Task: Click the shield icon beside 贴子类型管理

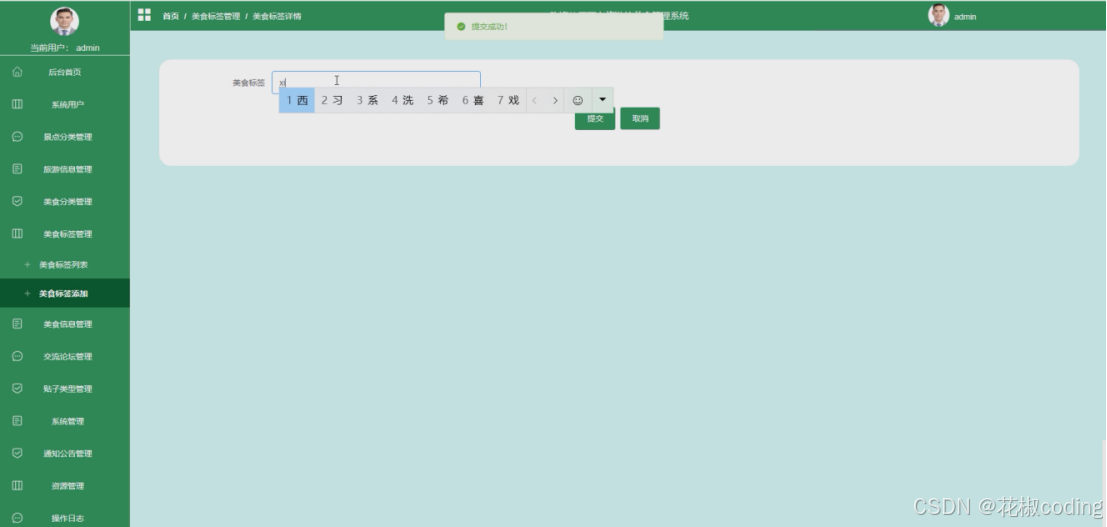Action: [x=18, y=388]
